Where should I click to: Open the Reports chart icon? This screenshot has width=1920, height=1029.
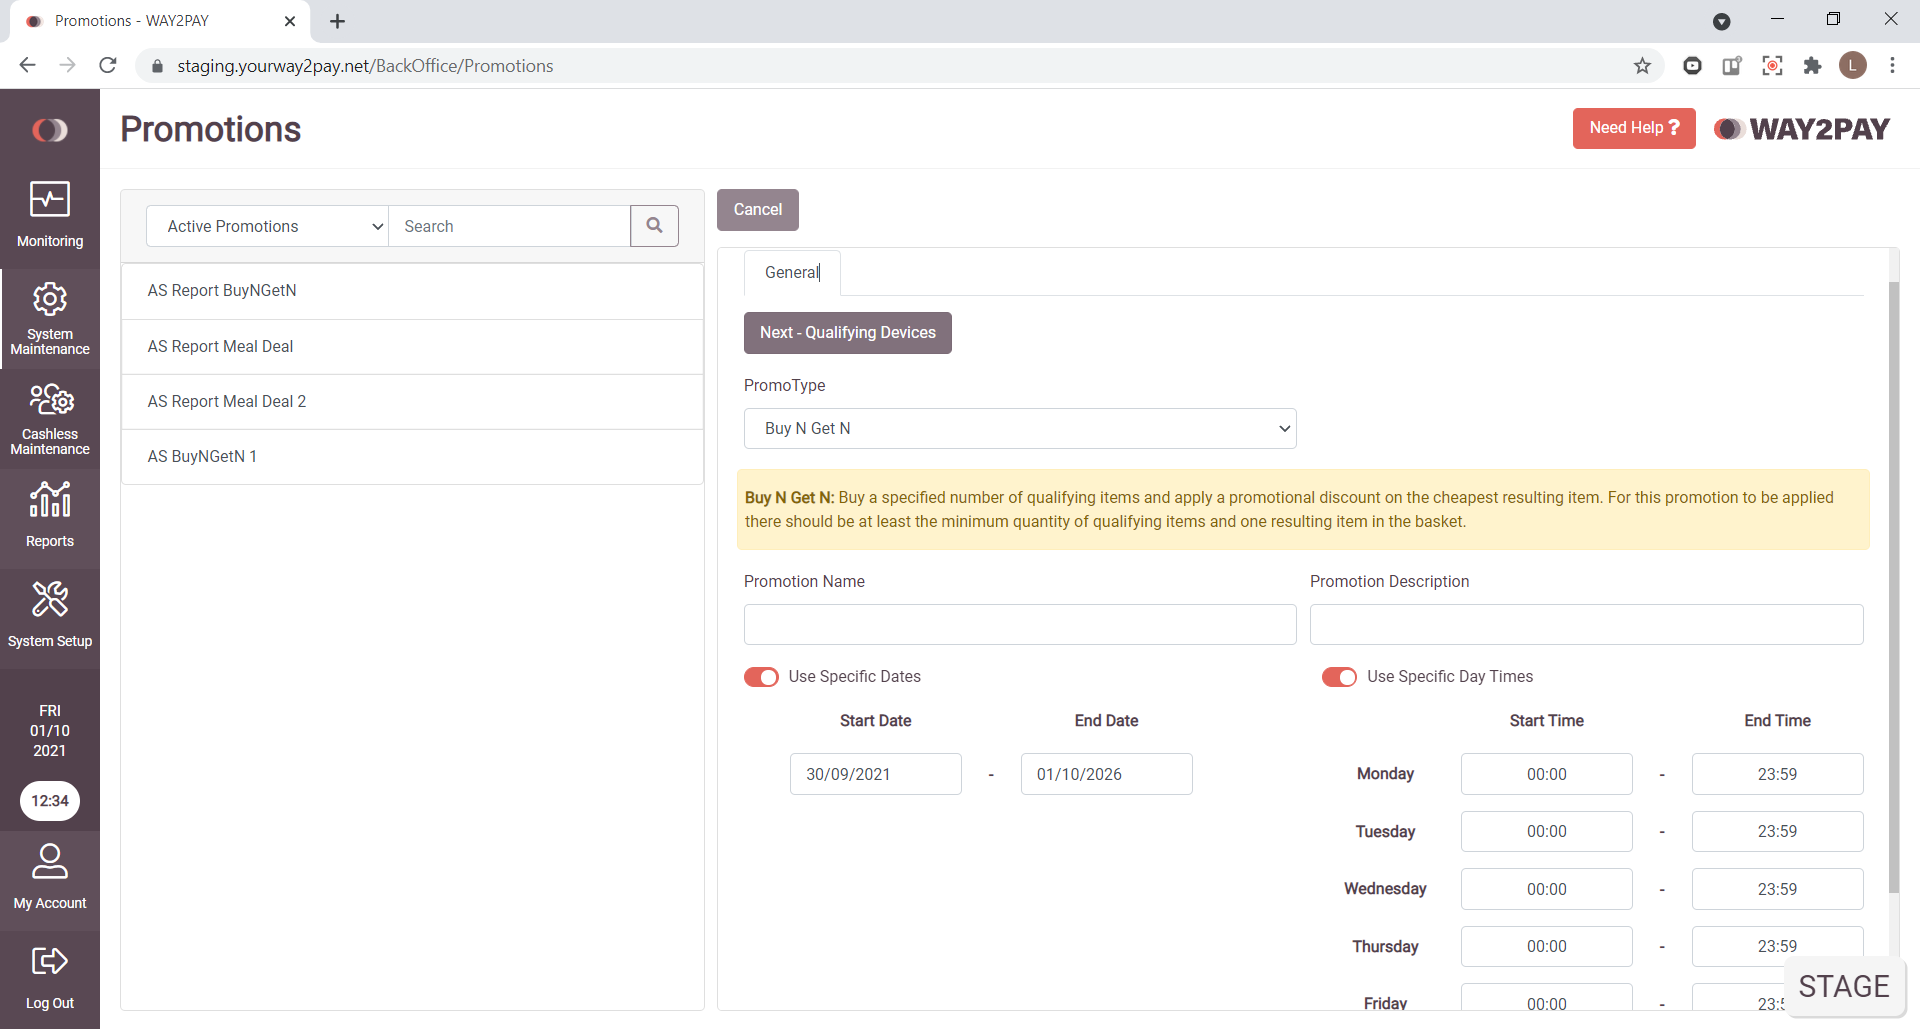(x=50, y=499)
